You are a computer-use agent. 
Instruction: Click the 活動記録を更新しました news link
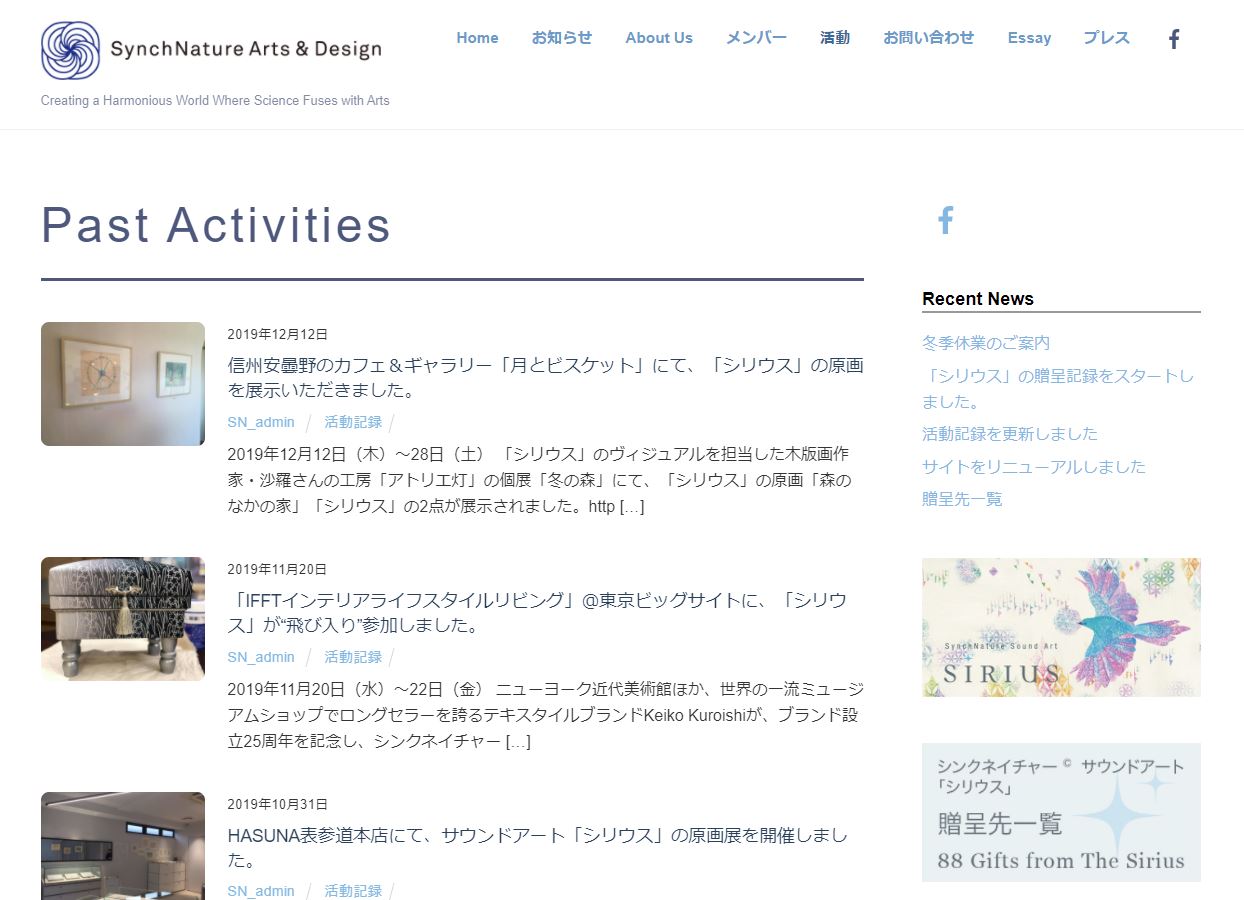(1009, 434)
